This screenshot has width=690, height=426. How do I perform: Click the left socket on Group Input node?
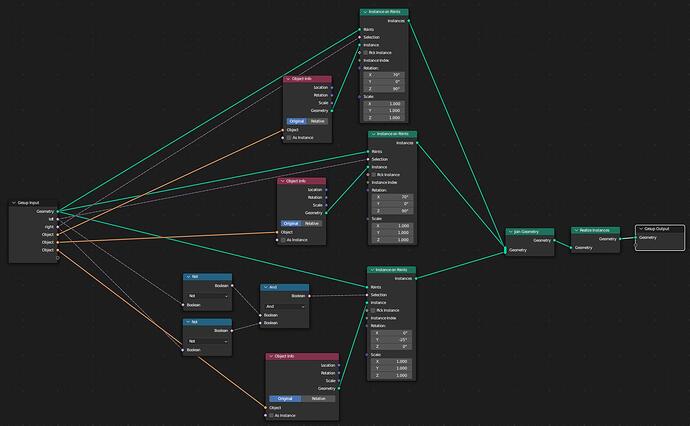tap(58, 219)
